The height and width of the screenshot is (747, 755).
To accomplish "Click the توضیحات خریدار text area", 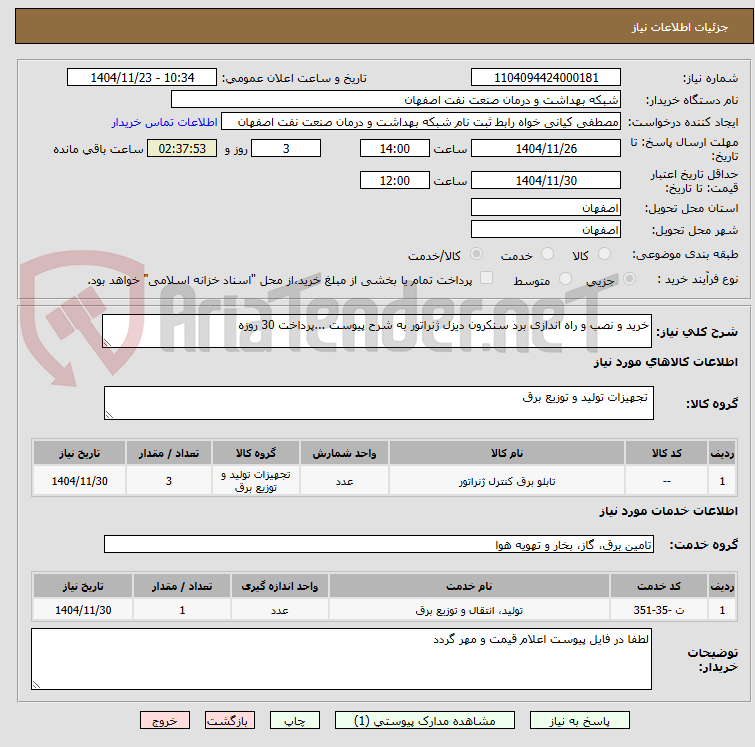I will coord(341,659).
